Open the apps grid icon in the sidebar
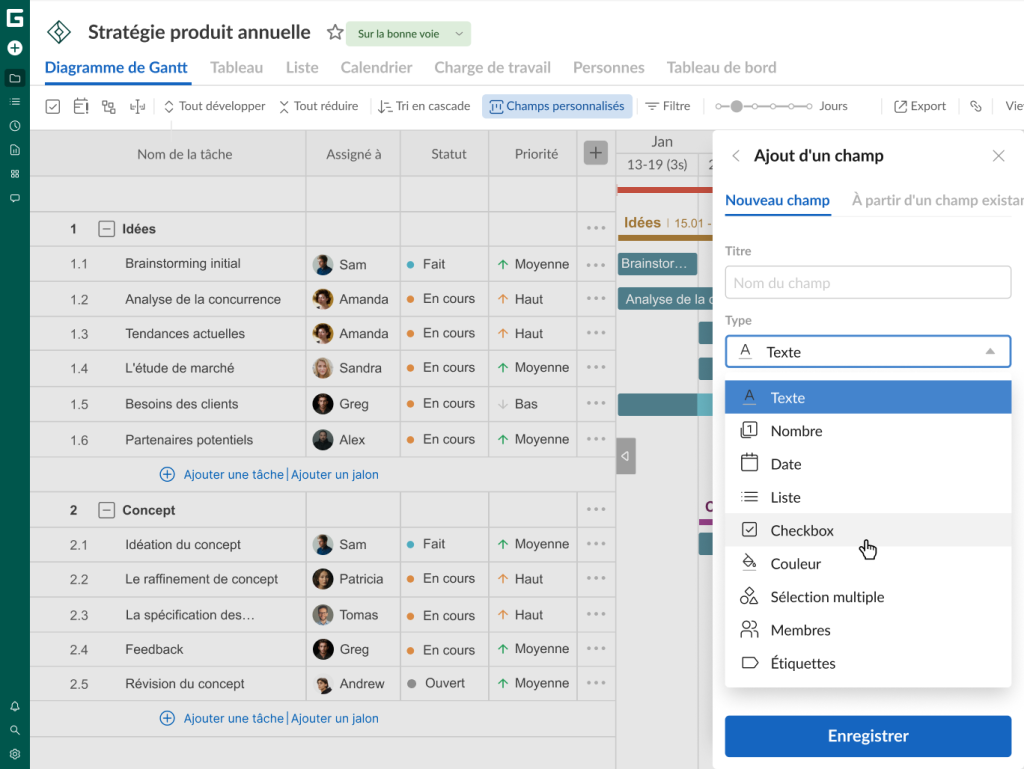The image size is (1024, 769). pyautogui.click(x=14, y=174)
